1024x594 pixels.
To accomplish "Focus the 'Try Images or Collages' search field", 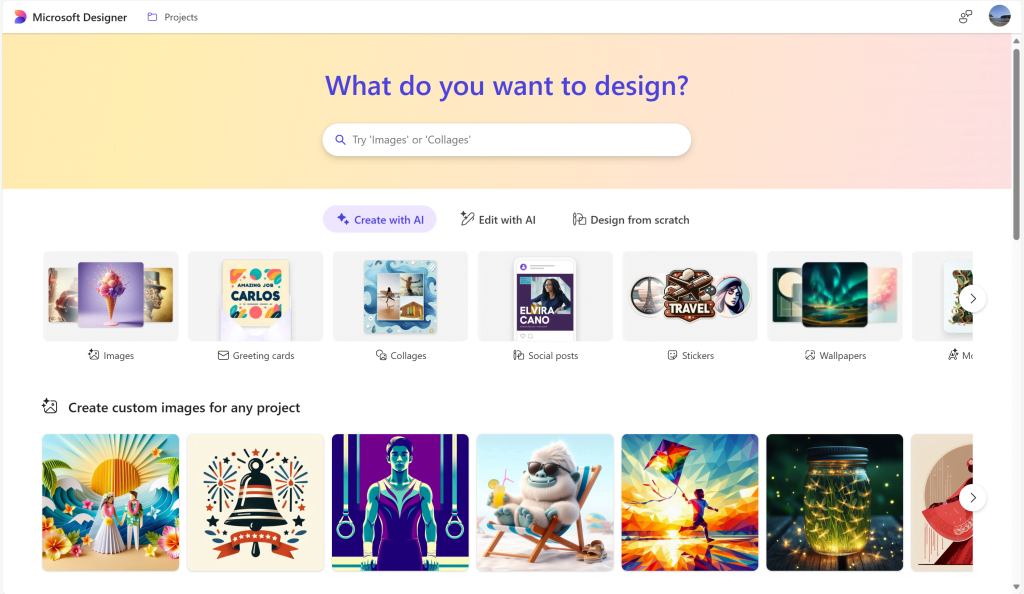I will [x=507, y=140].
